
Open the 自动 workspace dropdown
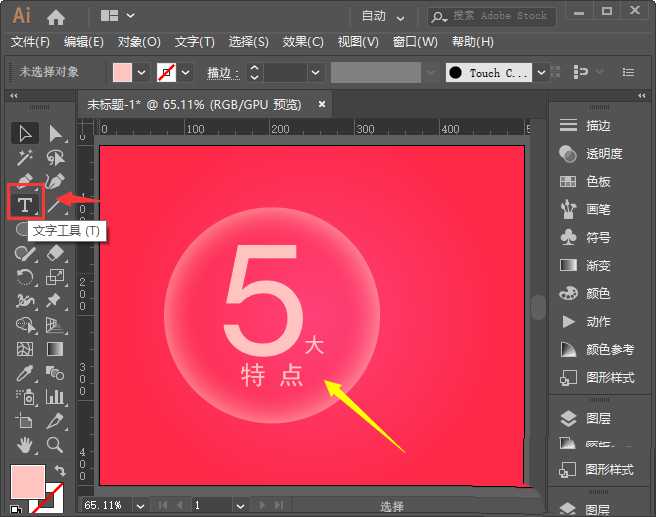[384, 16]
